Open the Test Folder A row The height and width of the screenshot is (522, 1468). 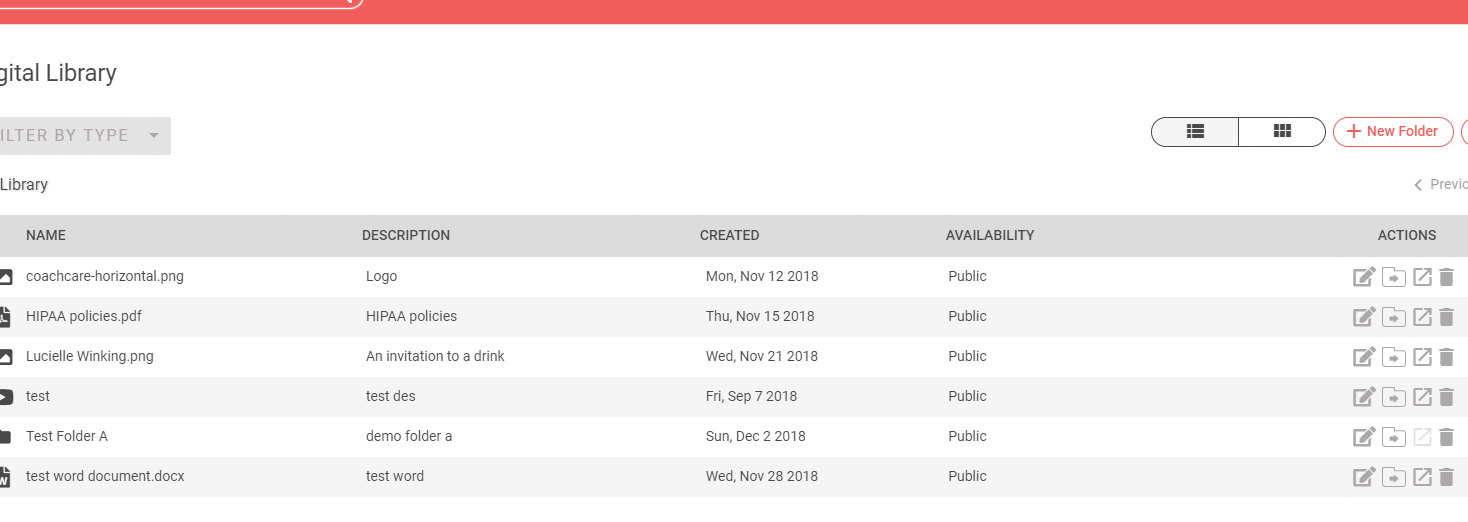[67, 437]
